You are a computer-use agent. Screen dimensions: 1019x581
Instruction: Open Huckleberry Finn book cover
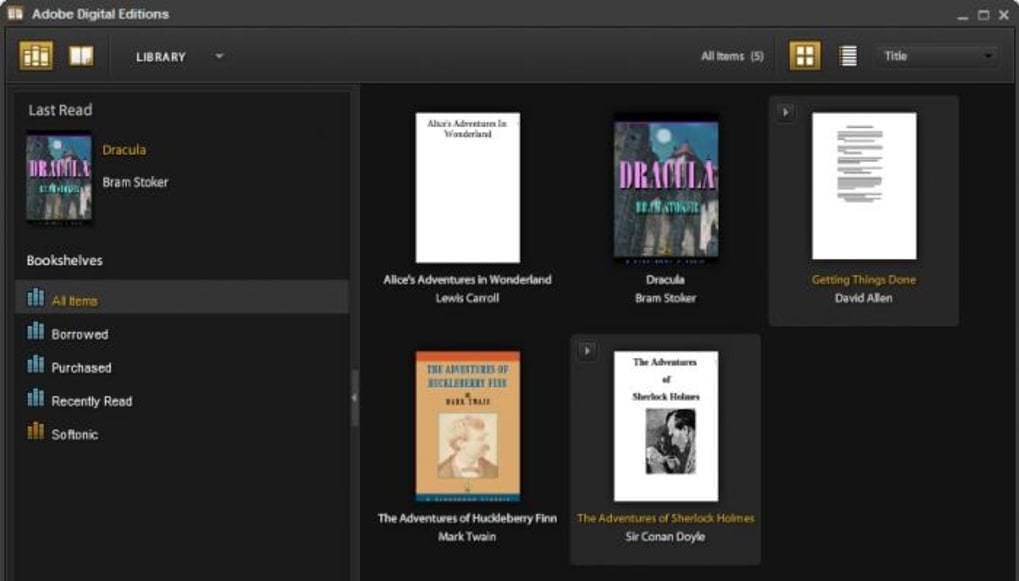pyautogui.click(x=468, y=426)
